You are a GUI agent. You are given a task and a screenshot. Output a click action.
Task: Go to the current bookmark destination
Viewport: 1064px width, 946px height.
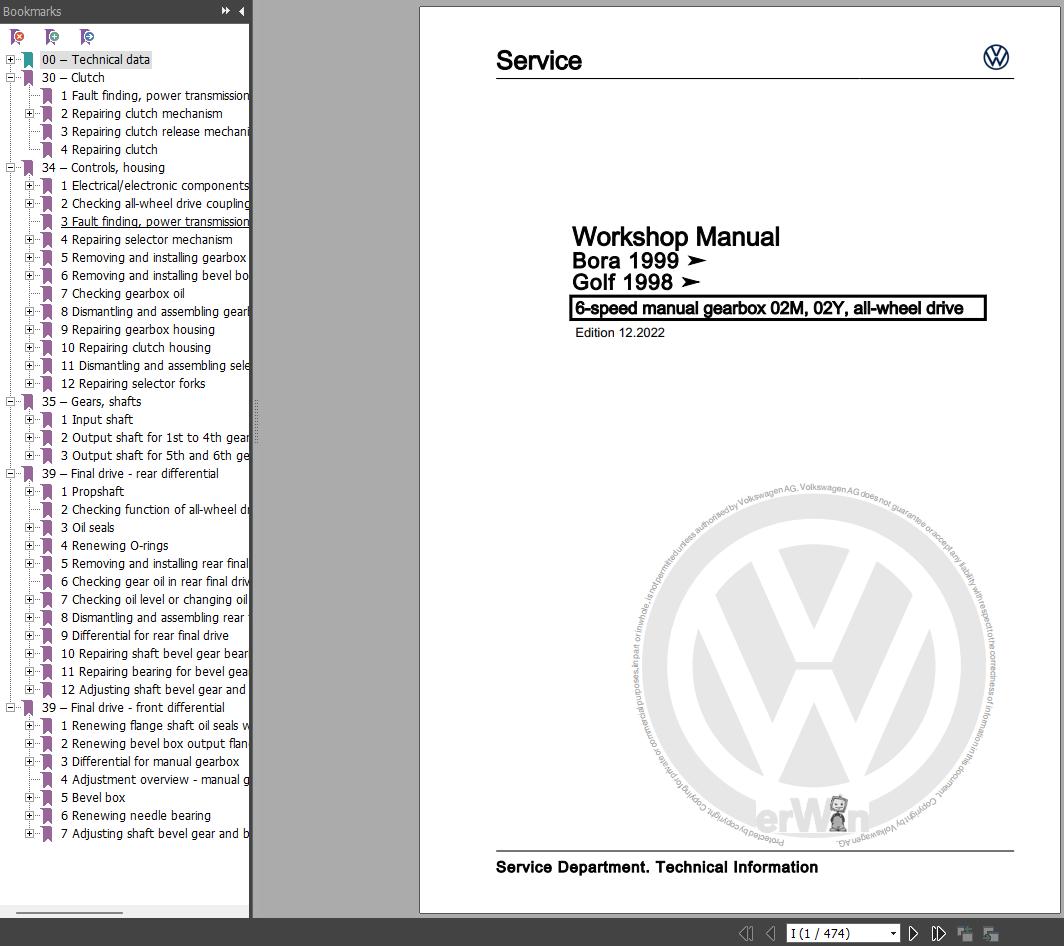click(x=87, y=36)
